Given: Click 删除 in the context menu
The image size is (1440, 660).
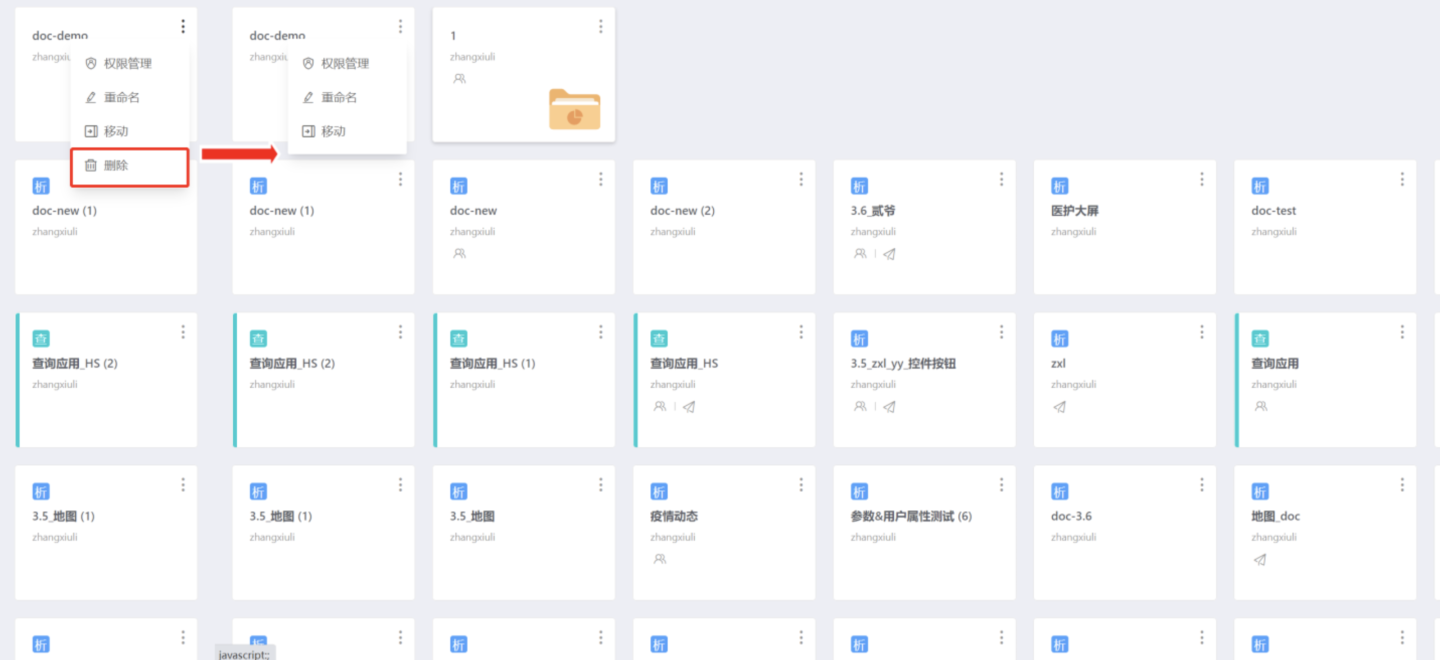Looking at the screenshot, I should 117,166.
